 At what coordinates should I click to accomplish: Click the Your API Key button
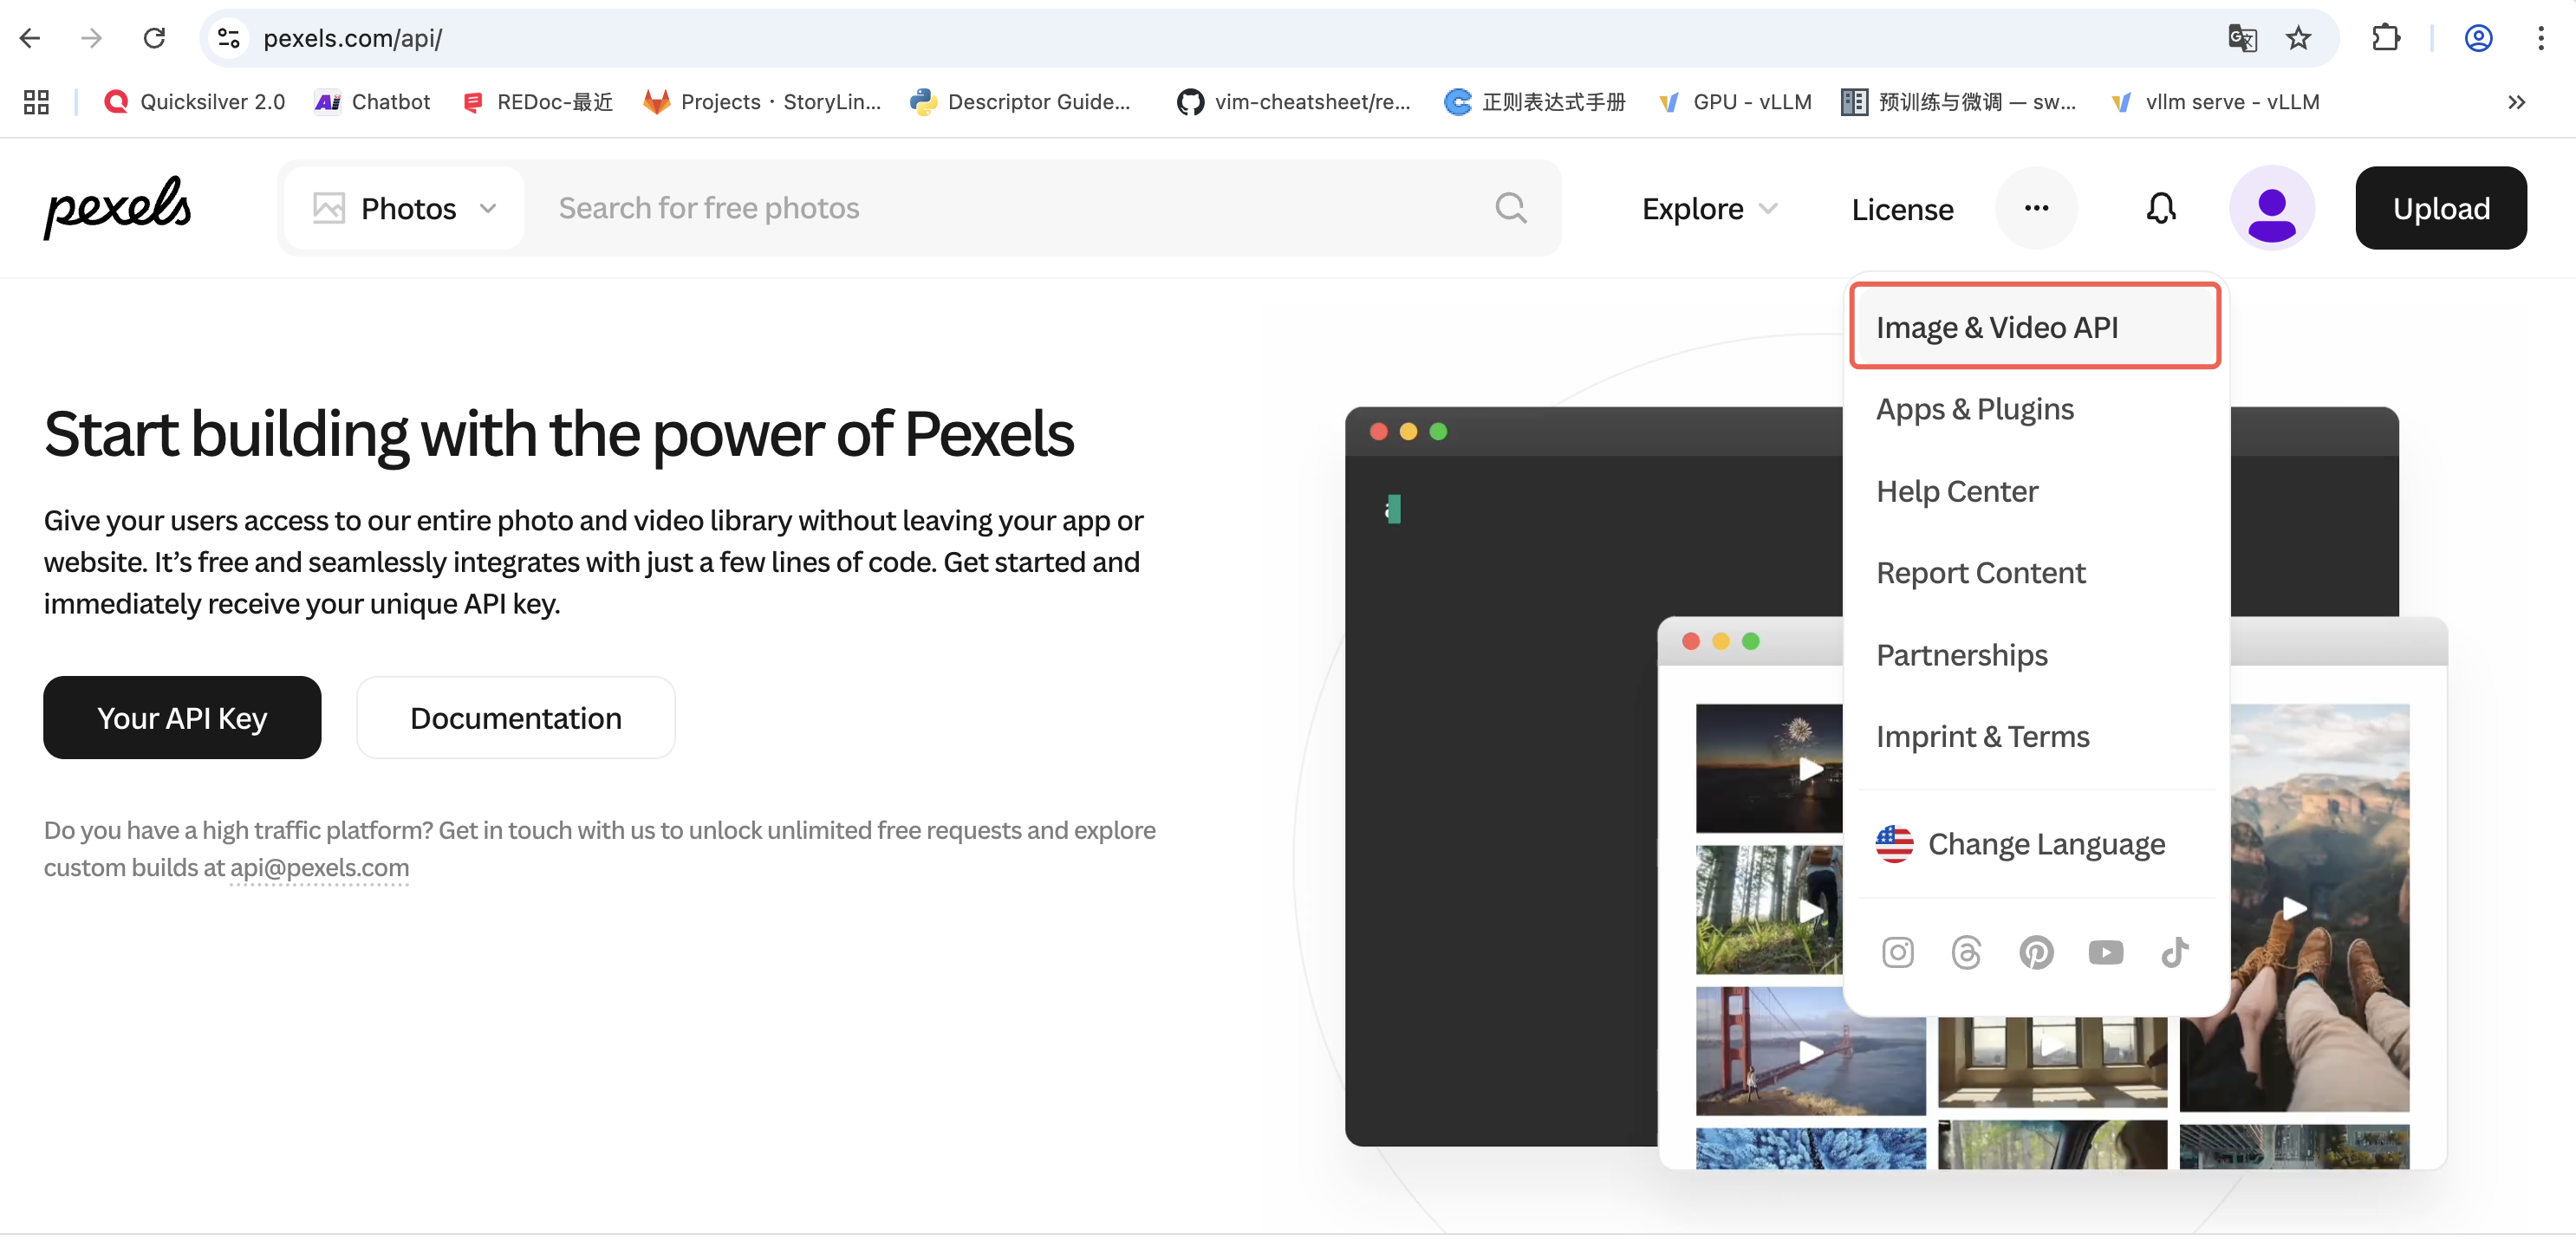pyautogui.click(x=181, y=717)
